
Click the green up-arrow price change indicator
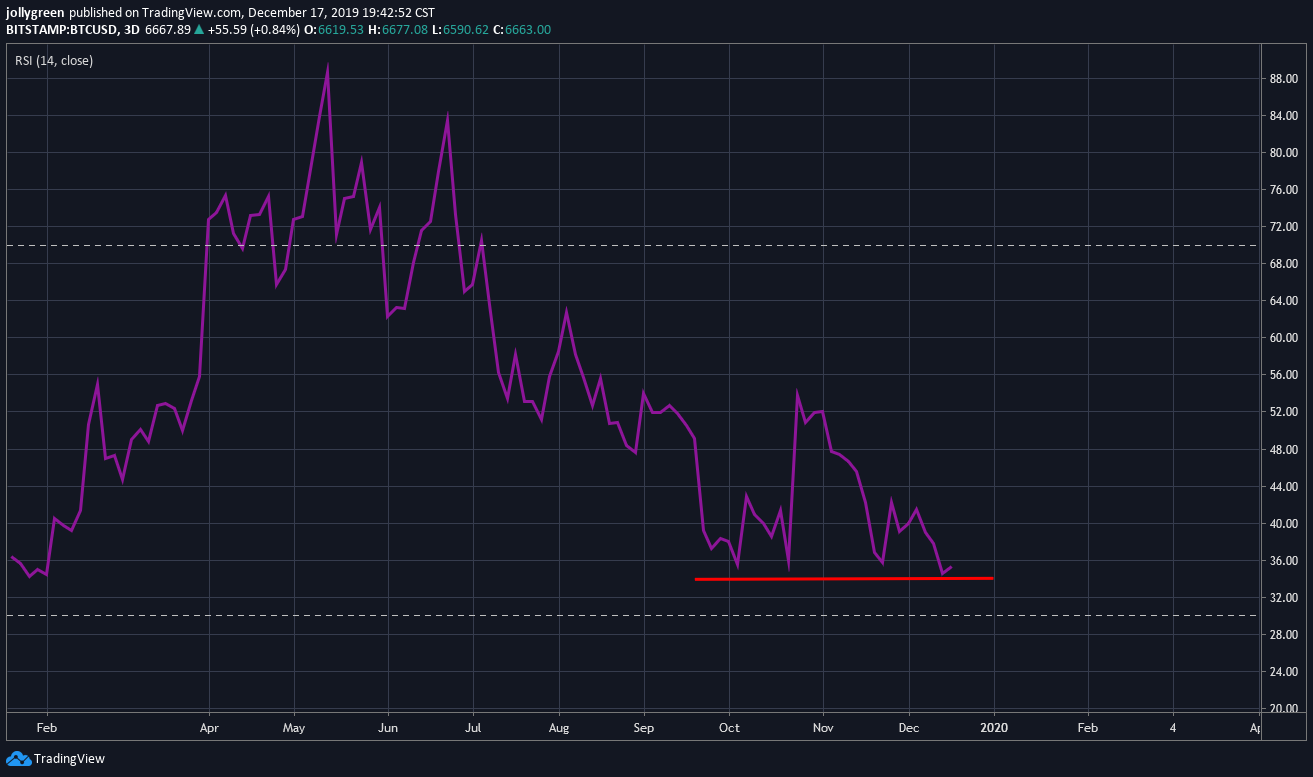pos(199,30)
